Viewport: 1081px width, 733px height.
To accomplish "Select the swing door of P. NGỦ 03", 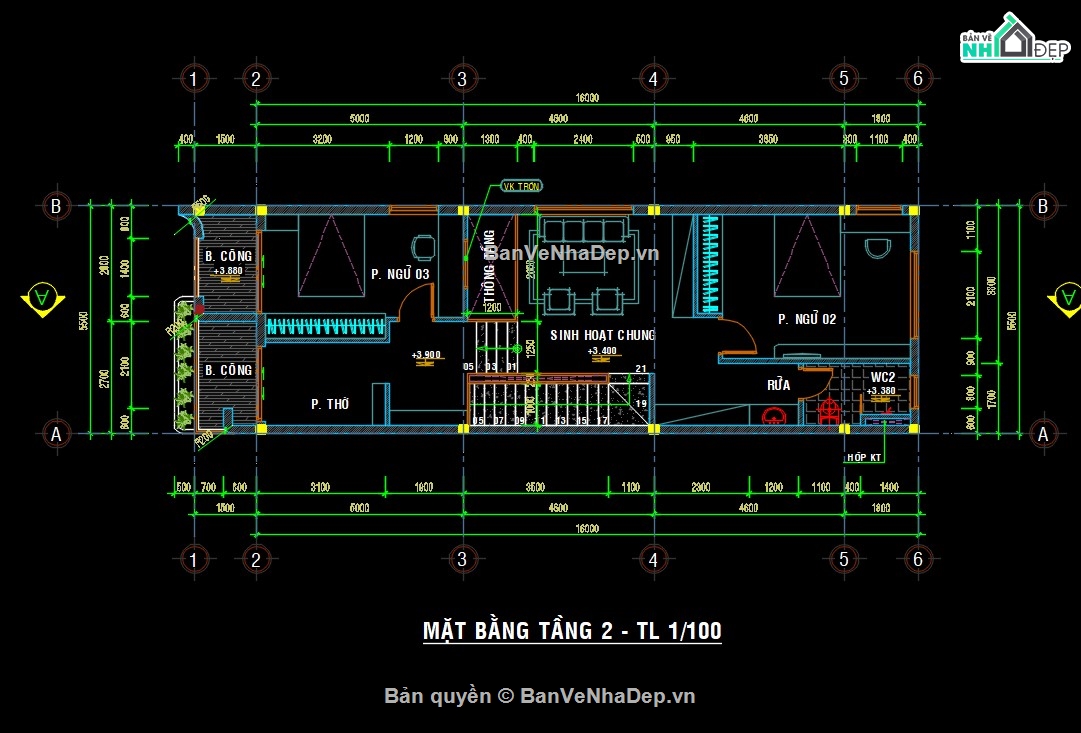I will tap(415, 302).
